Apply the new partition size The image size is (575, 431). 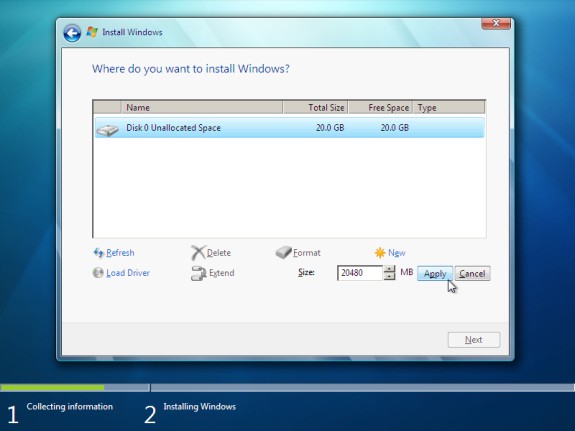pos(435,273)
